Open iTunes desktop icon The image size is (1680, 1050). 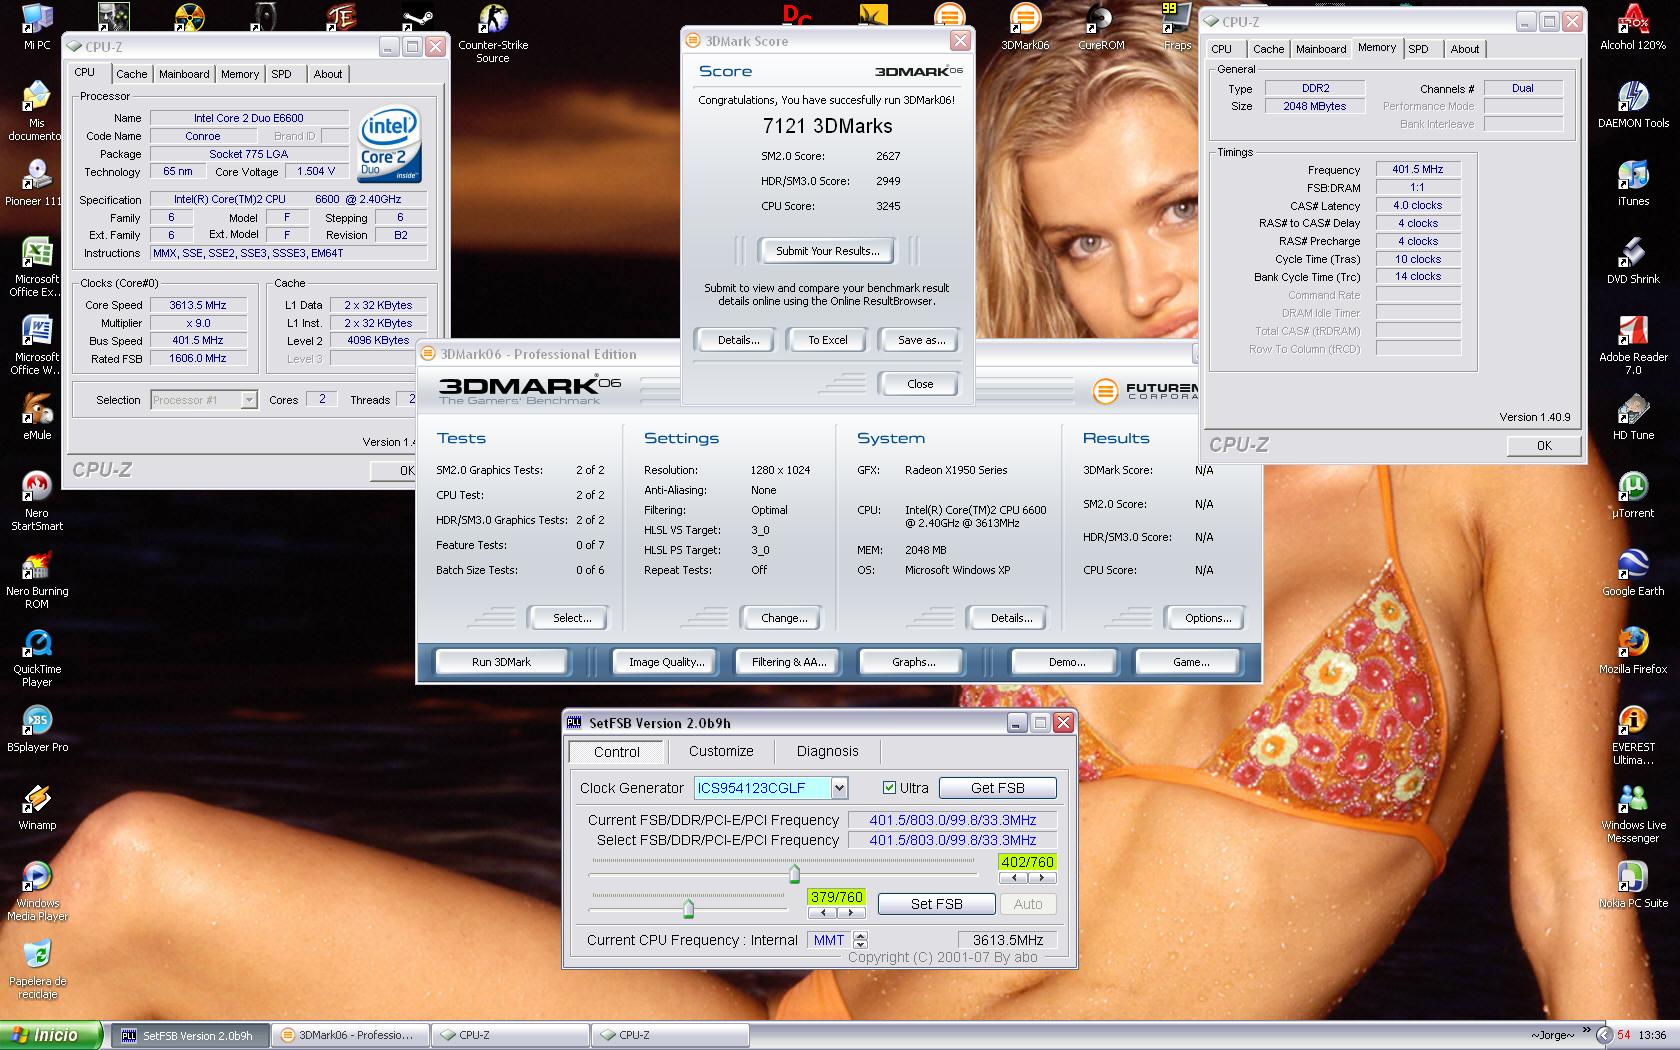coord(1633,182)
